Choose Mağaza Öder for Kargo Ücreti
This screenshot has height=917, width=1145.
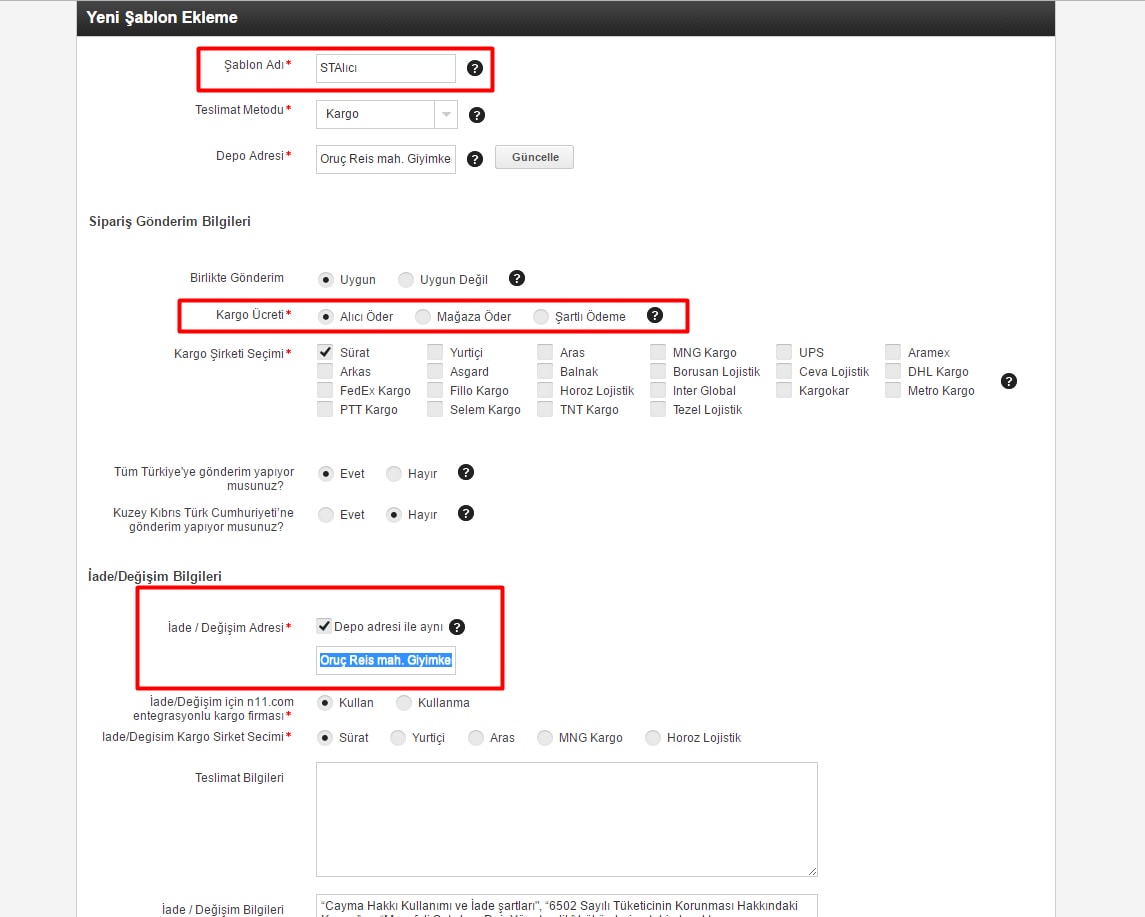click(x=423, y=317)
